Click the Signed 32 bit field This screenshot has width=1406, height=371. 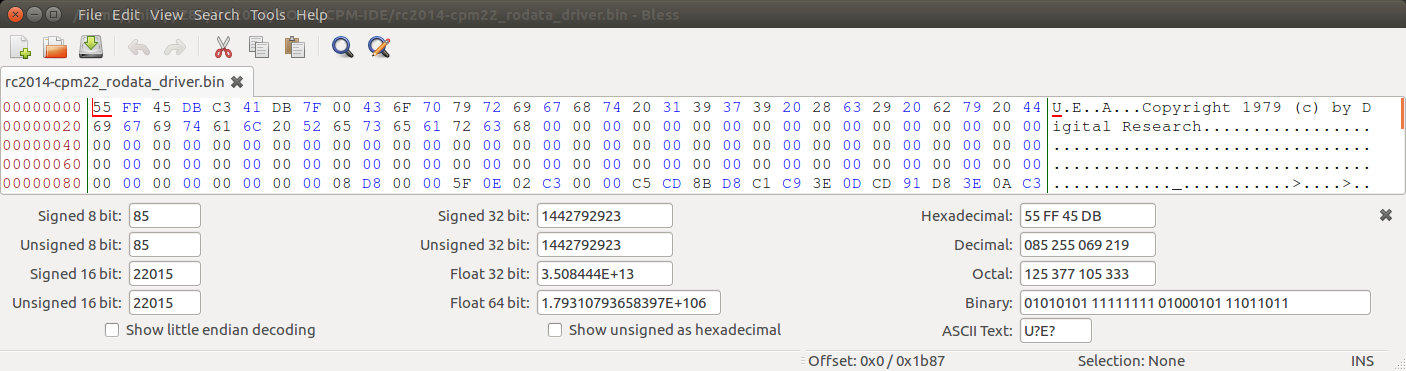(605, 216)
